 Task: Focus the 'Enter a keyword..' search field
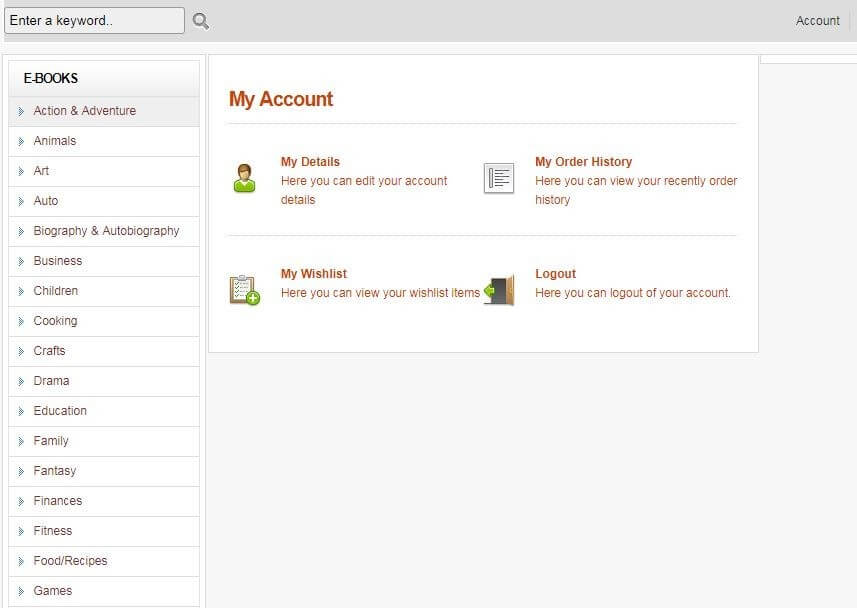95,21
